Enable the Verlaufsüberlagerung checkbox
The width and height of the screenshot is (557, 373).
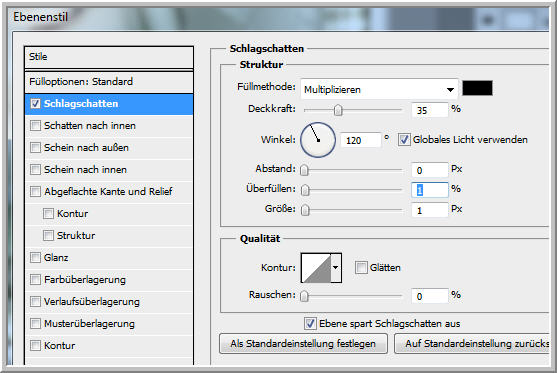pyautogui.click(x=35, y=302)
